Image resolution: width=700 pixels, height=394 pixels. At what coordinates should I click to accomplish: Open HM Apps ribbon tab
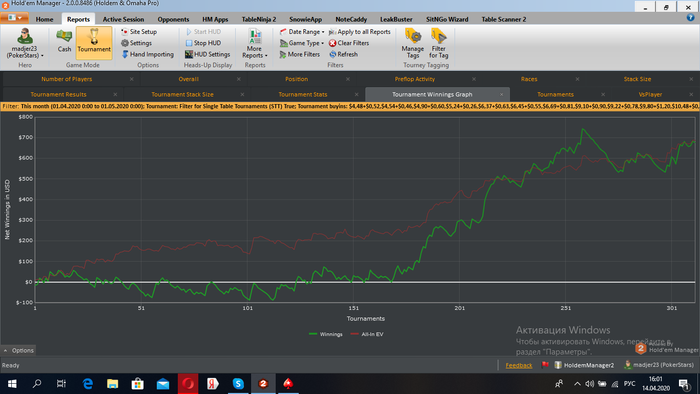click(x=215, y=19)
